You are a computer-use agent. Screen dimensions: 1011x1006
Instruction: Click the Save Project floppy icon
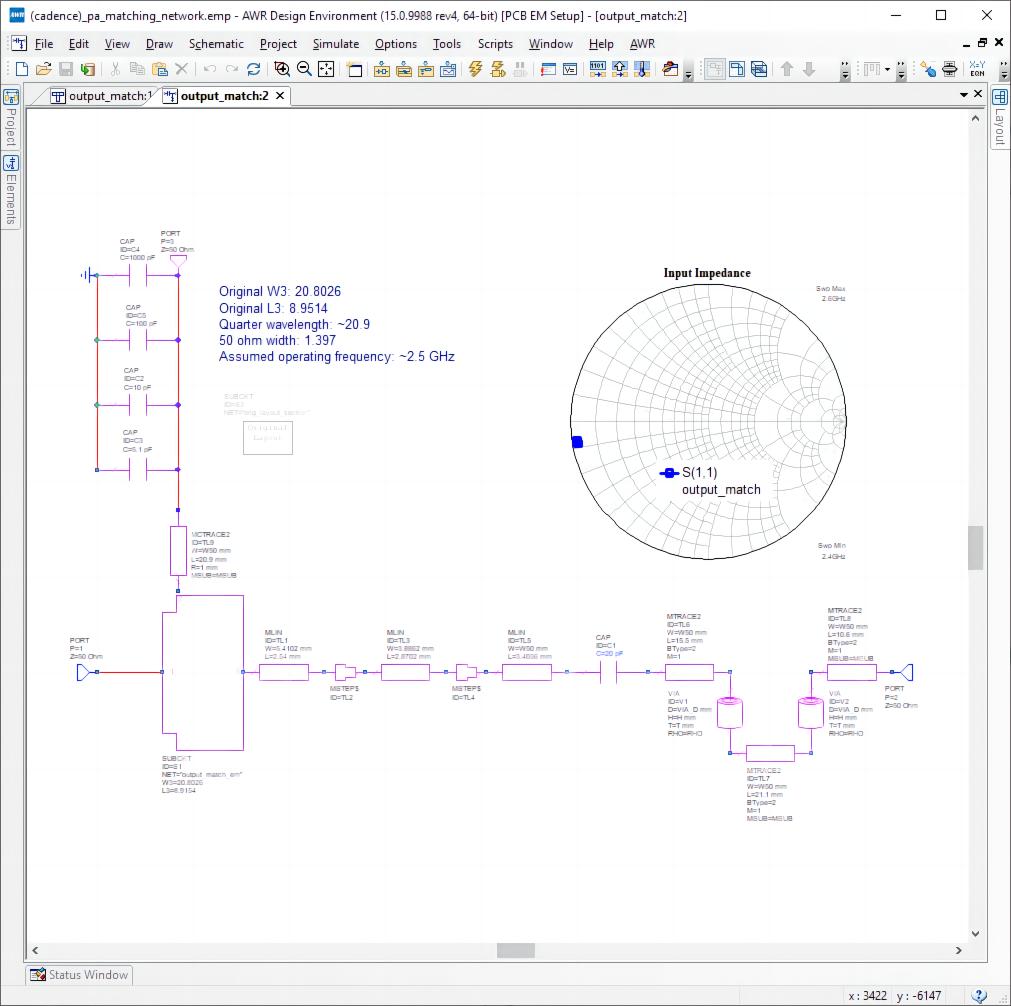coord(66,69)
